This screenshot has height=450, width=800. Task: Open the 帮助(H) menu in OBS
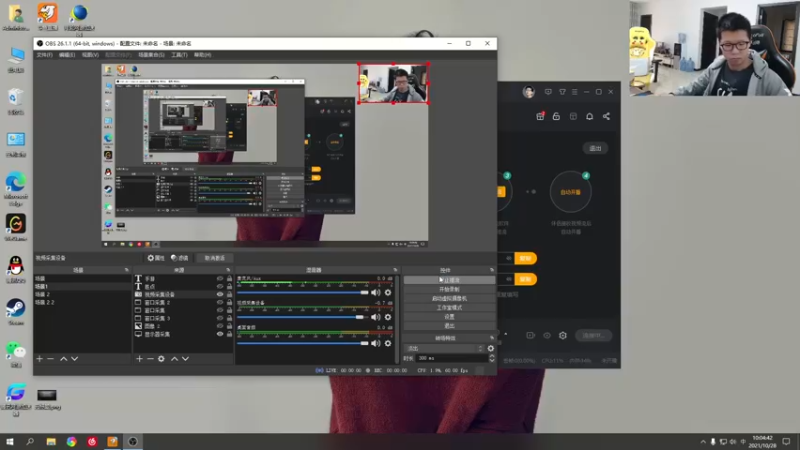(x=203, y=55)
